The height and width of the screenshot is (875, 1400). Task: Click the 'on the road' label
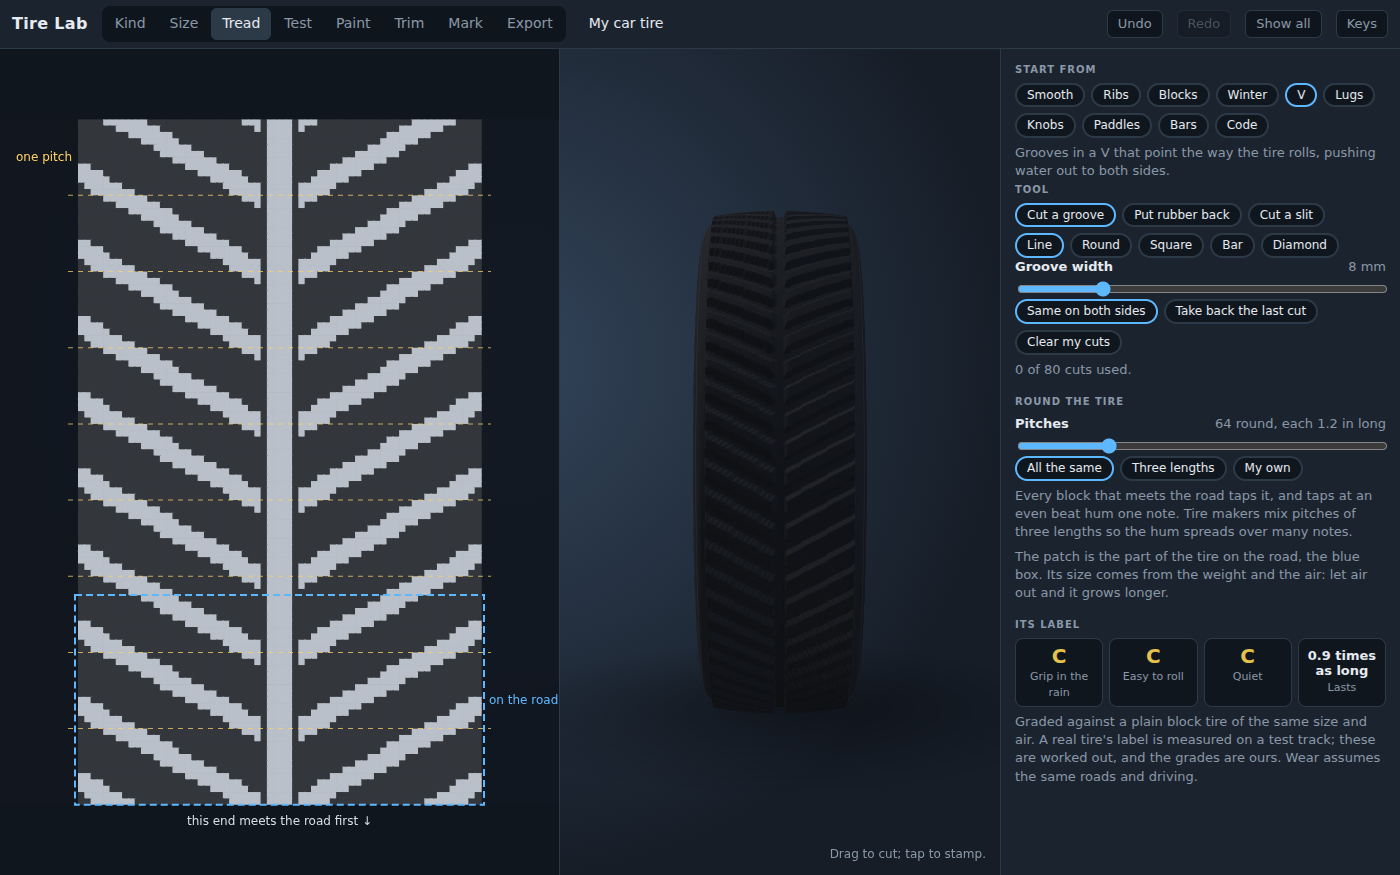pyautogui.click(x=523, y=700)
